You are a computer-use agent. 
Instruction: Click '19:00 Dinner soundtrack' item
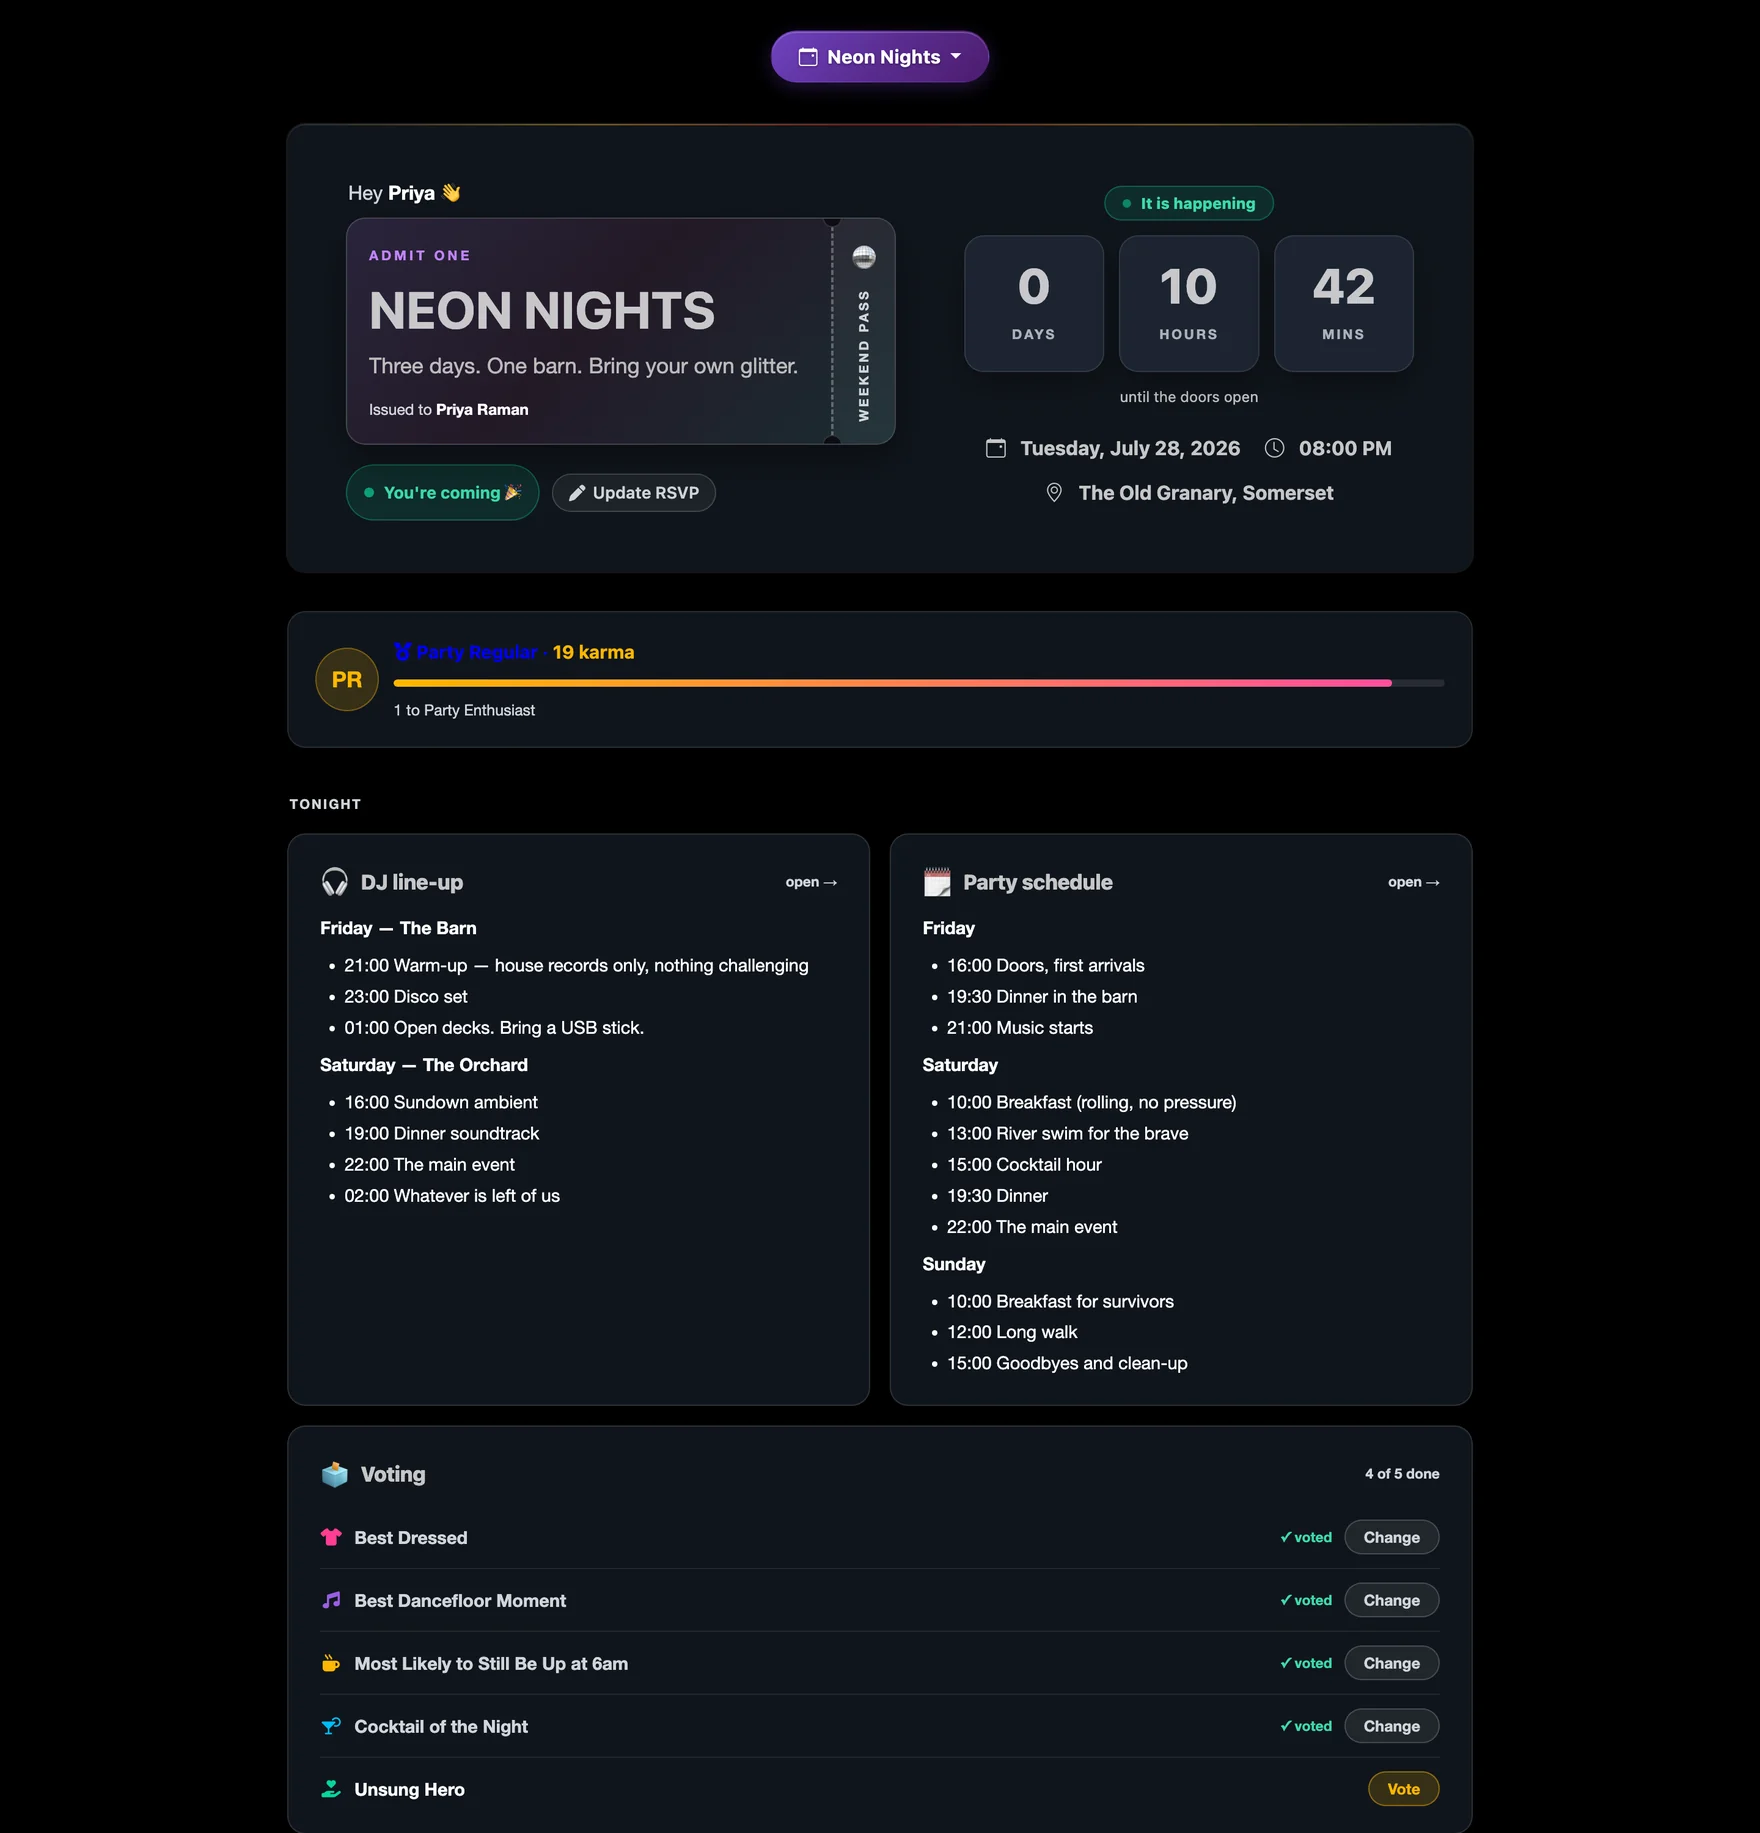pyautogui.click(x=442, y=1133)
